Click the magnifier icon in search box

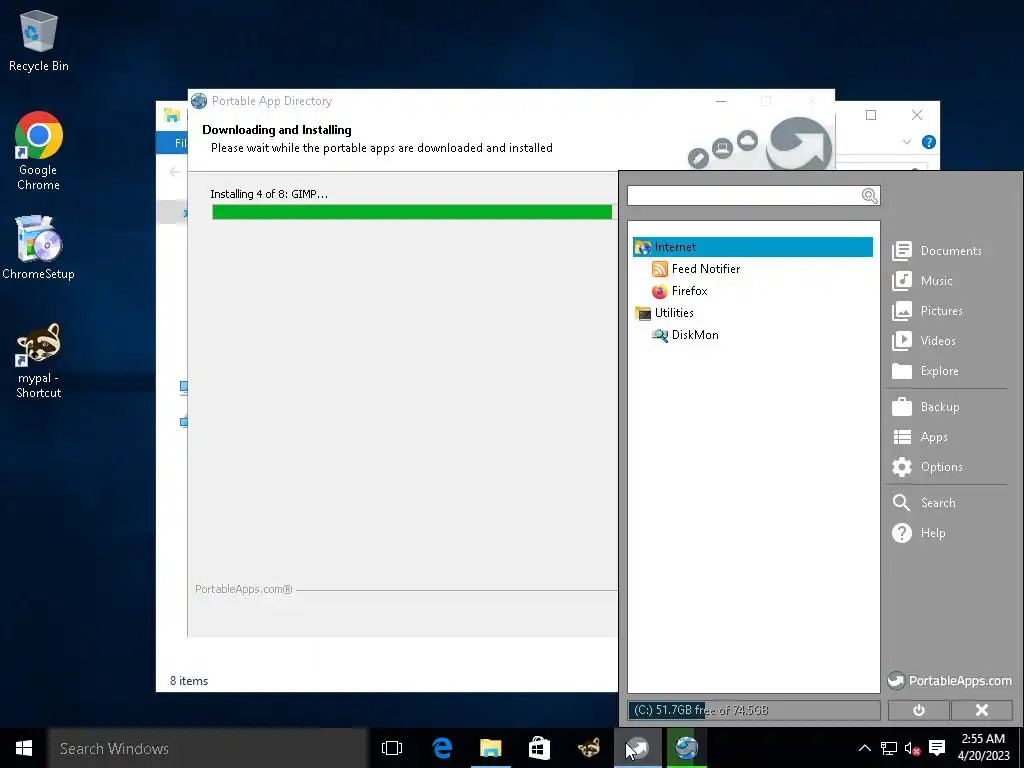(869, 195)
